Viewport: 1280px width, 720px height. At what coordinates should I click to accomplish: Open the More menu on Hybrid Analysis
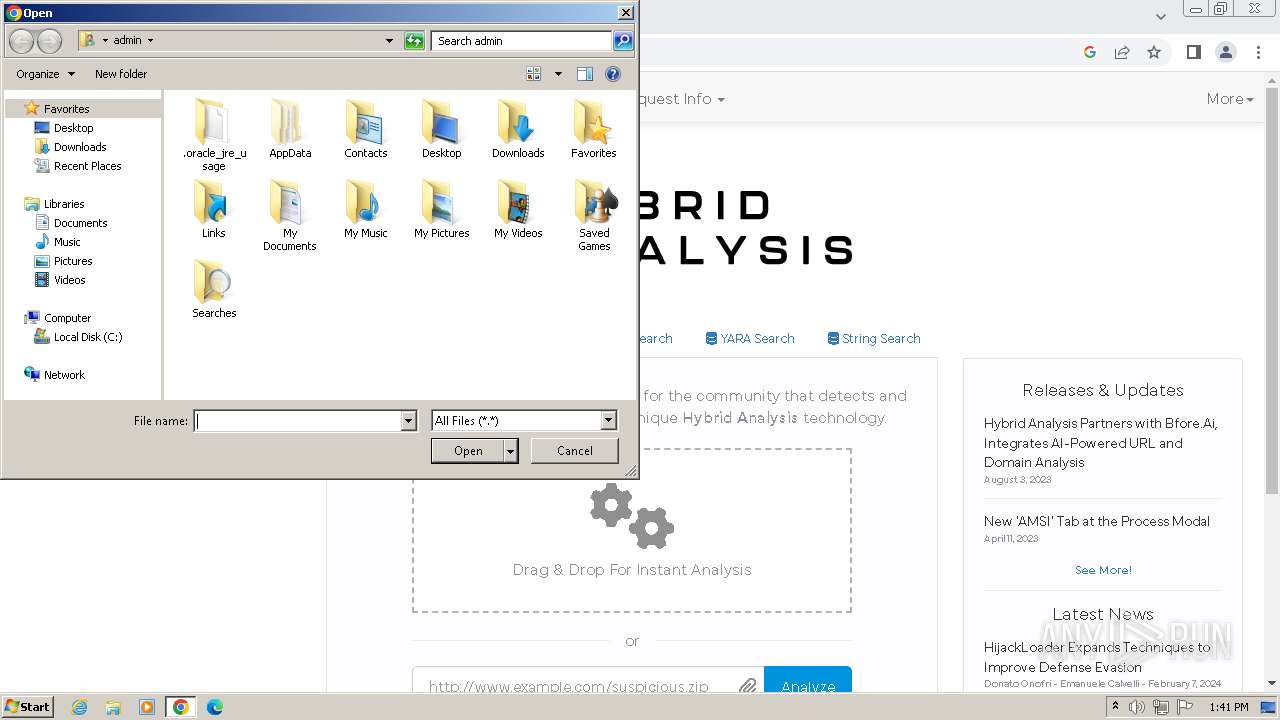1230,99
